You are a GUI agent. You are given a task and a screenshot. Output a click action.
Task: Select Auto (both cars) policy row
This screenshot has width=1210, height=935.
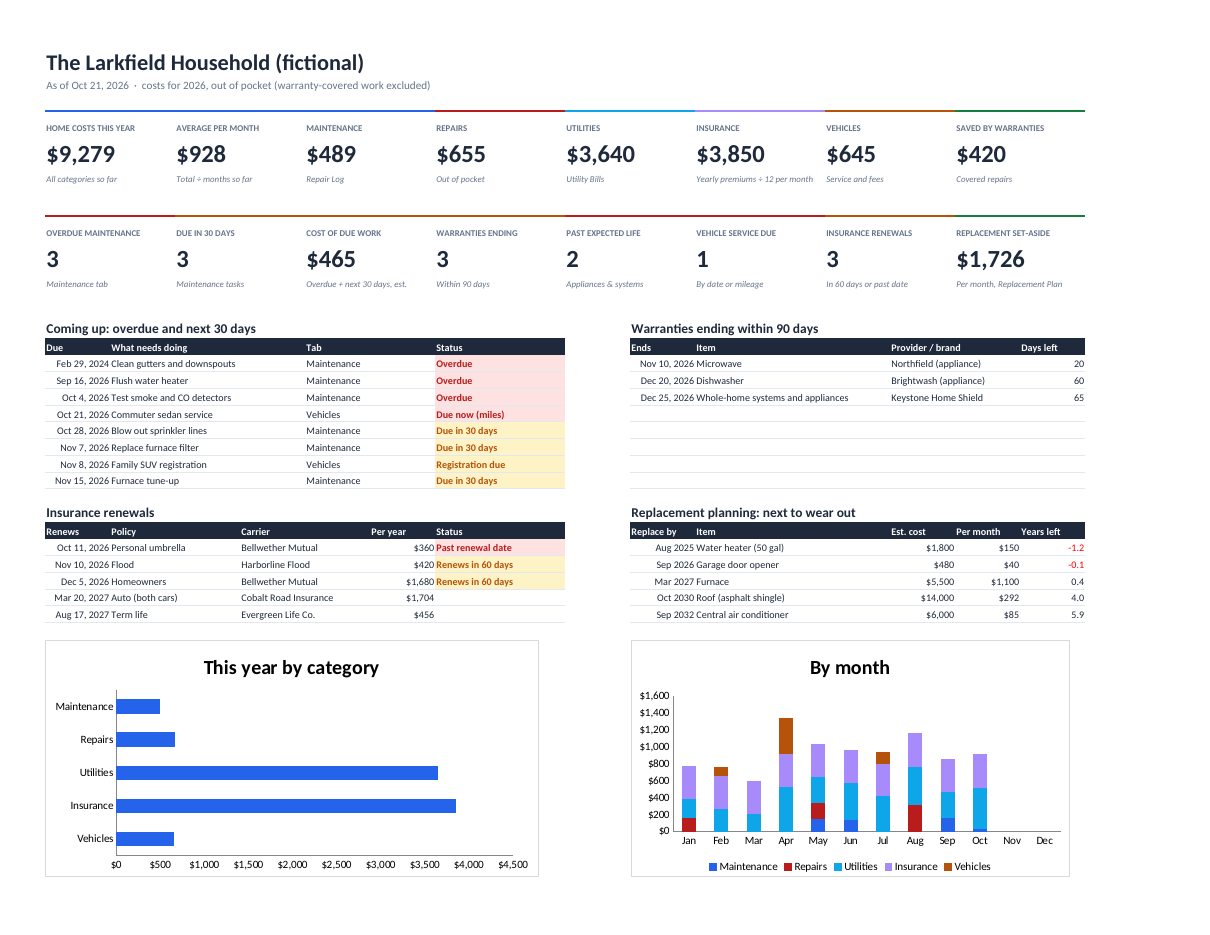305,598
